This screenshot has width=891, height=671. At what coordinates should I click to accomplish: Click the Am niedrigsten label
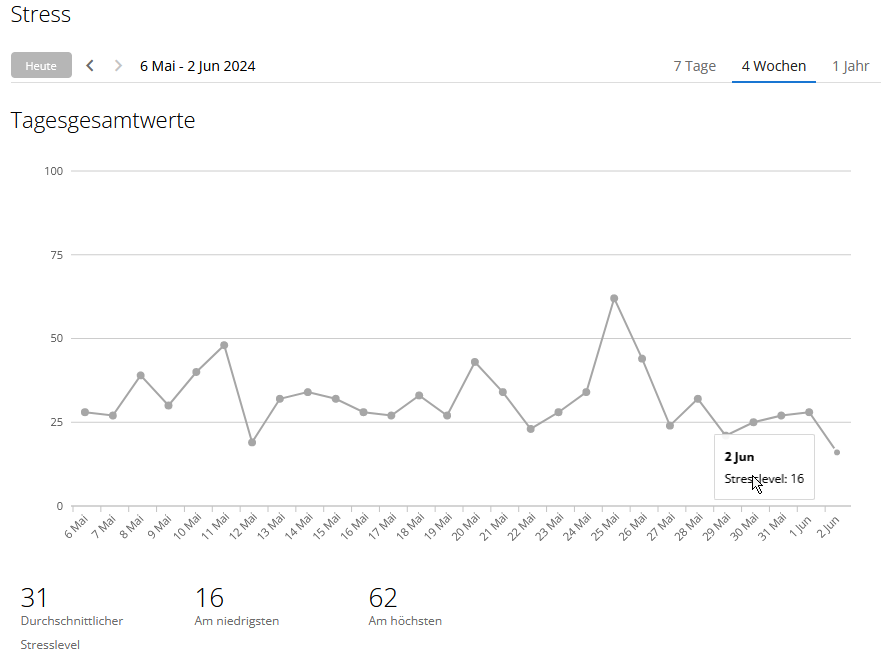[x=236, y=621]
